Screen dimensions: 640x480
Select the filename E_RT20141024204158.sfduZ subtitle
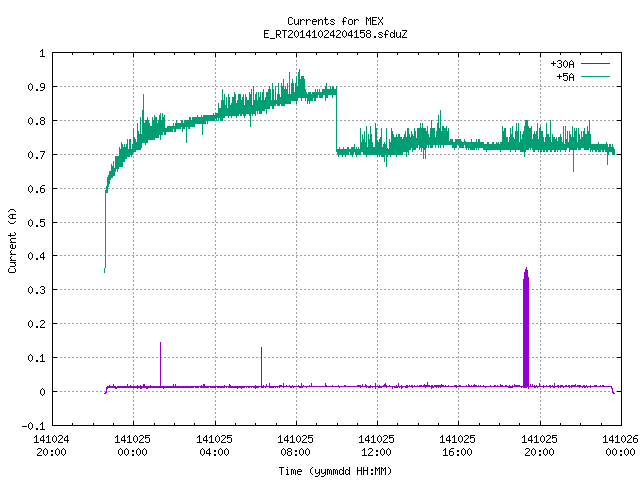coord(335,34)
